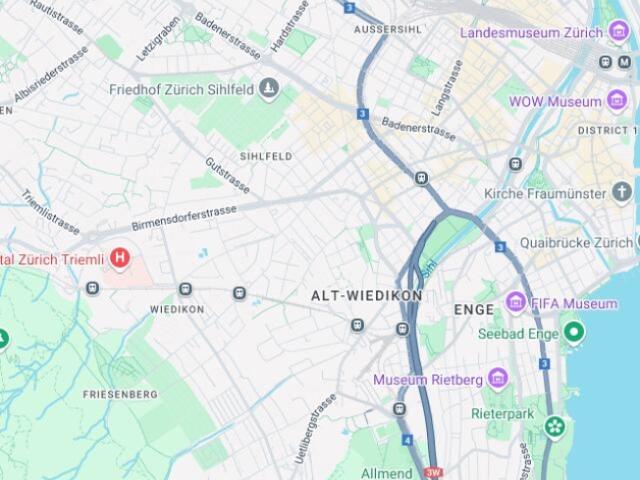Screen dimensions: 640x480
Task: Click the route 4 highway shield near Allmend
Action: (407, 440)
